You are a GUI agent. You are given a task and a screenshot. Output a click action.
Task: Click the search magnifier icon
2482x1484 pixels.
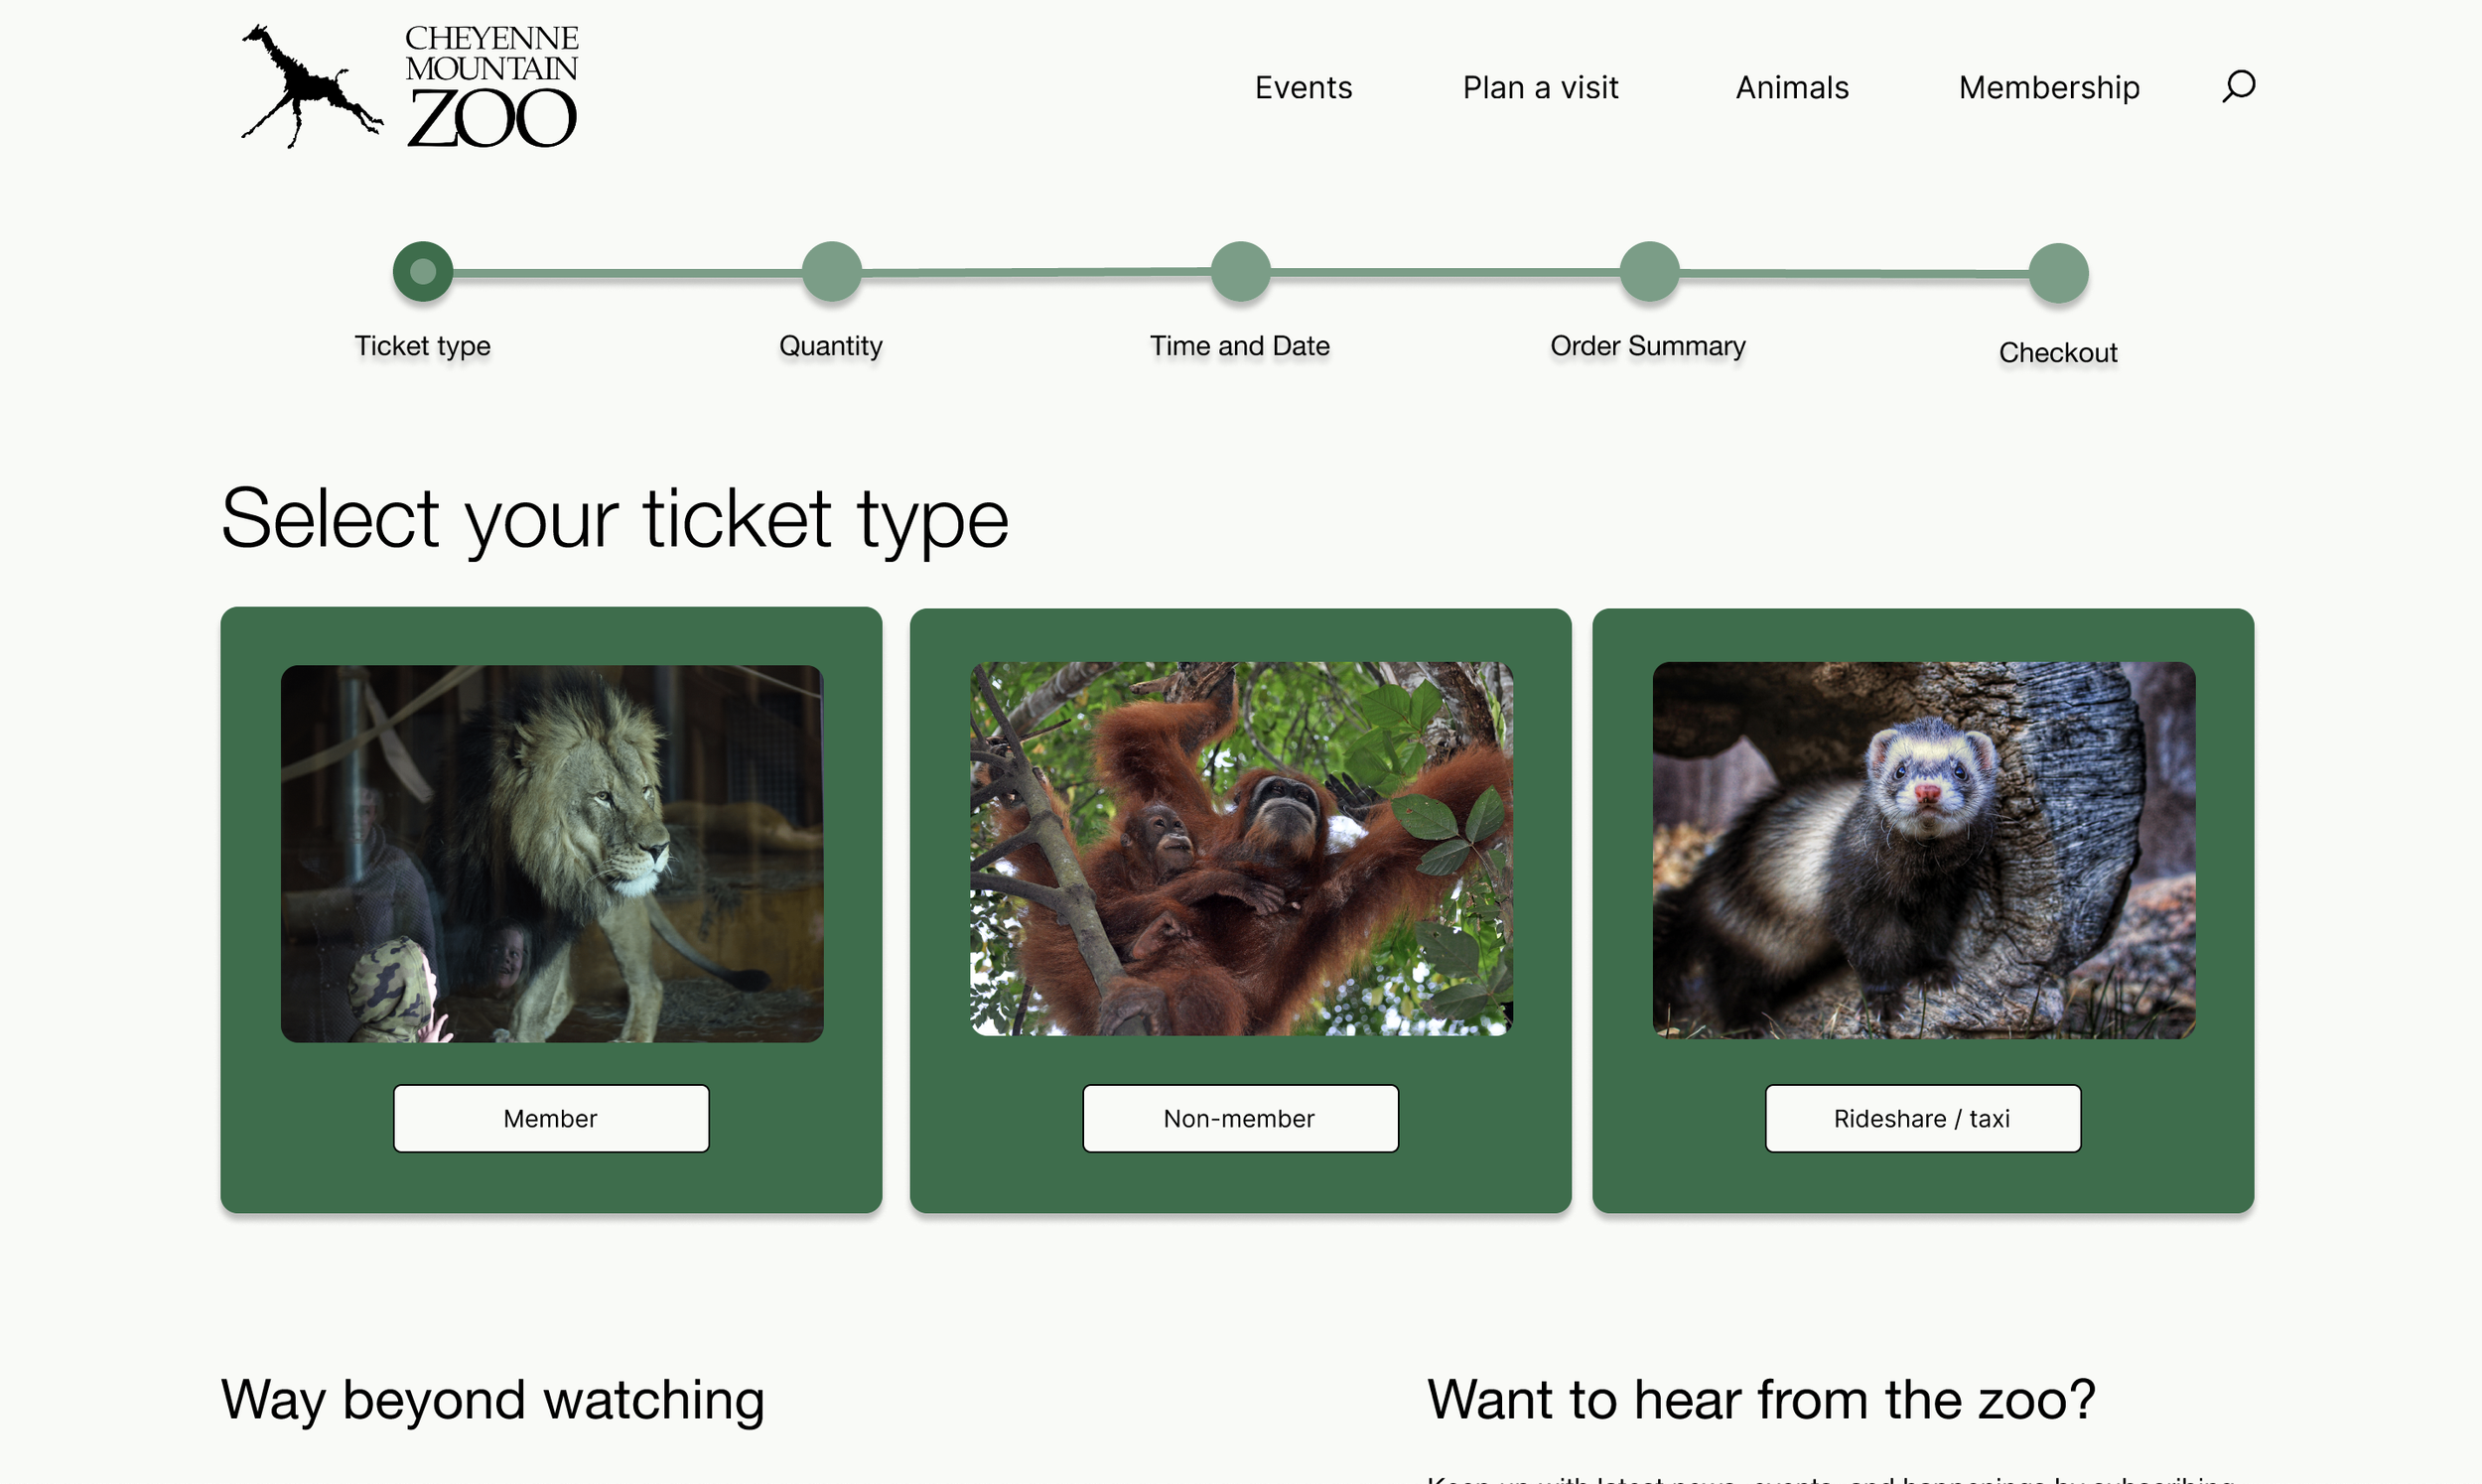point(2238,86)
